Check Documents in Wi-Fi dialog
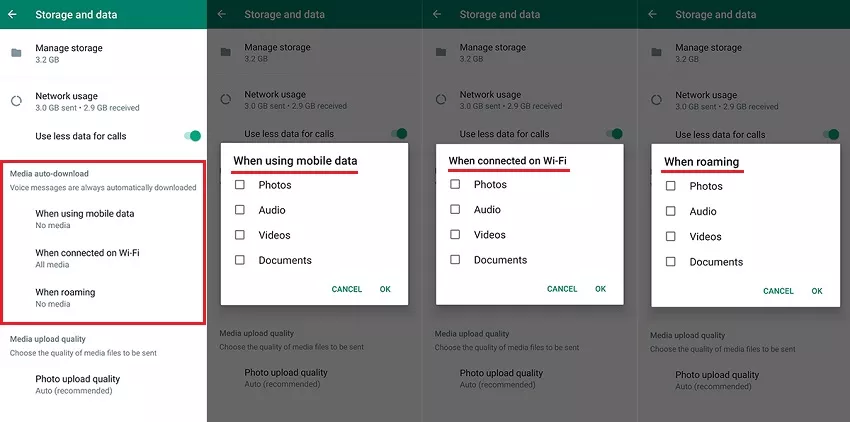This screenshot has height=422, width=850. (455, 260)
